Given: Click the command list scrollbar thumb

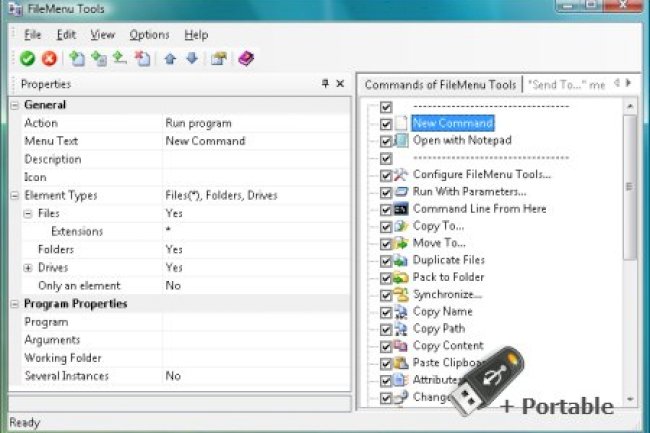Looking at the screenshot, I should click(x=630, y=187).
